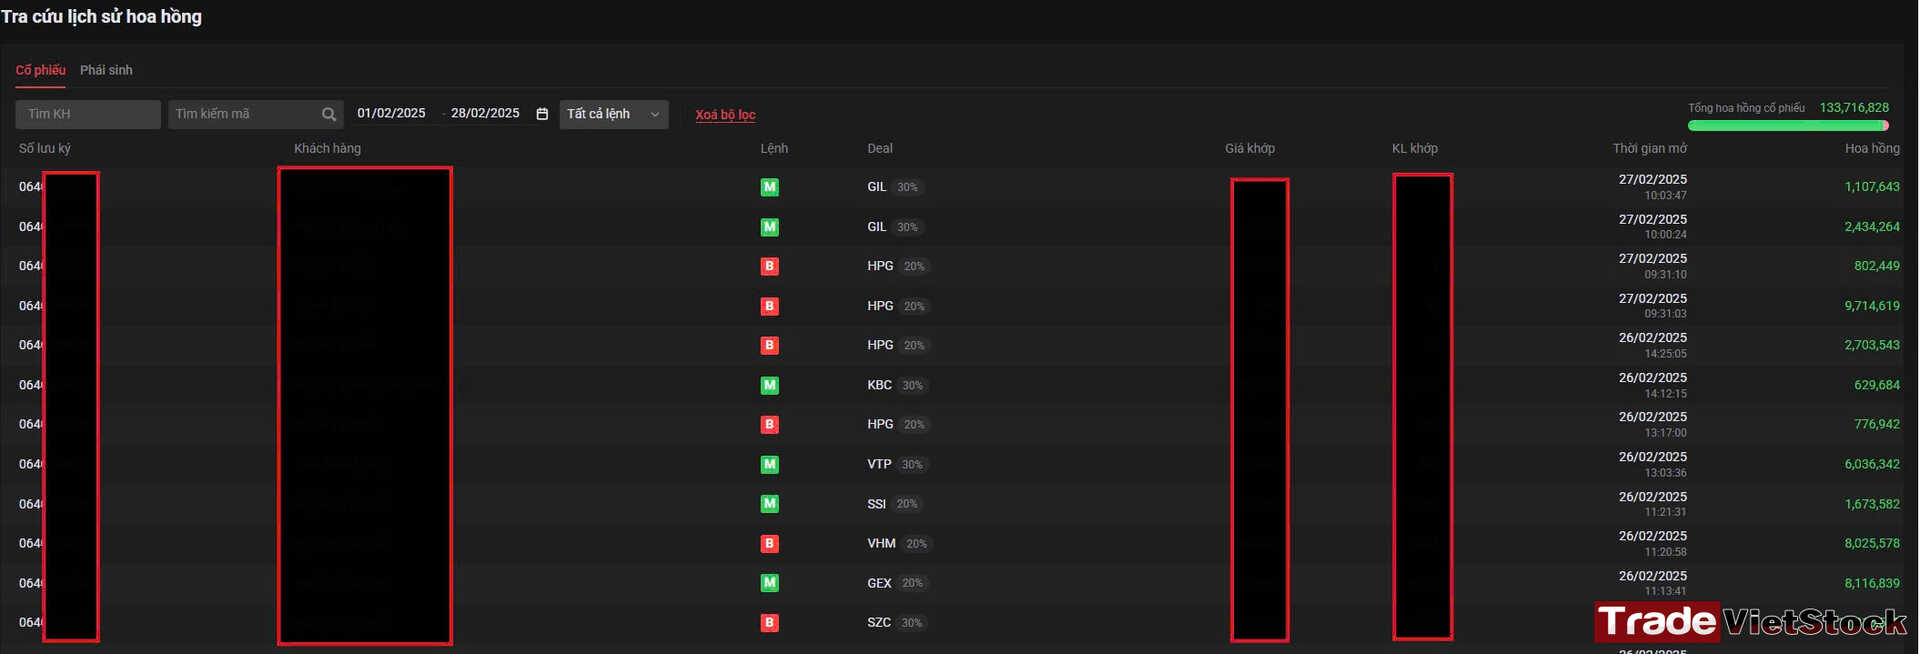Click the Xoá bộ lọc link
This screenshot has height=654, width=1920.
pos(725,115)
